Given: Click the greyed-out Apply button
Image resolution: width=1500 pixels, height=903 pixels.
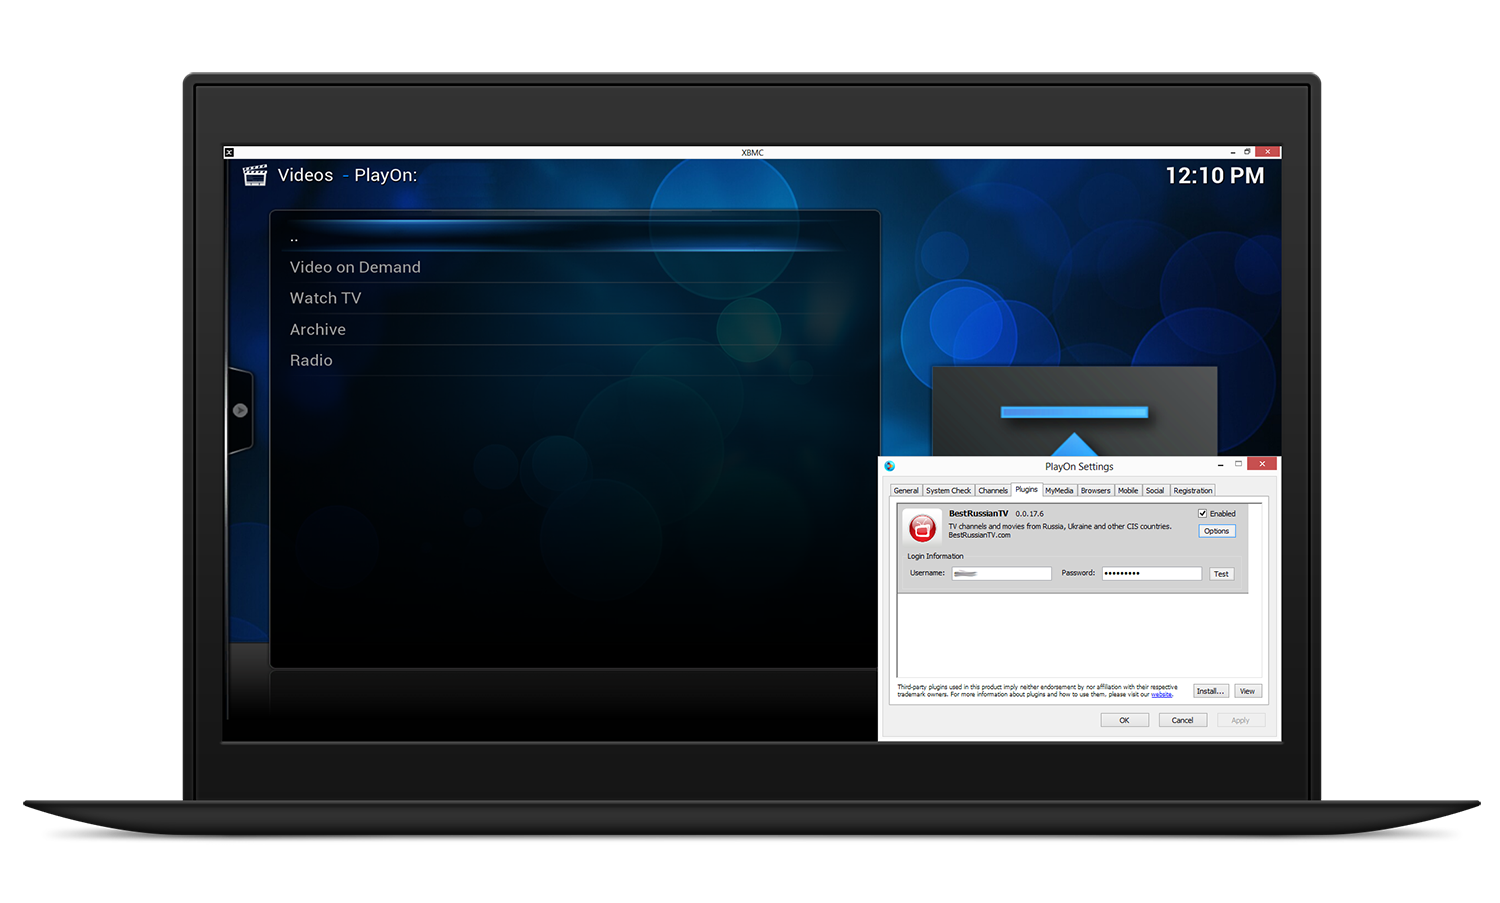Looking at the screenshot, I should [1240, 720].
